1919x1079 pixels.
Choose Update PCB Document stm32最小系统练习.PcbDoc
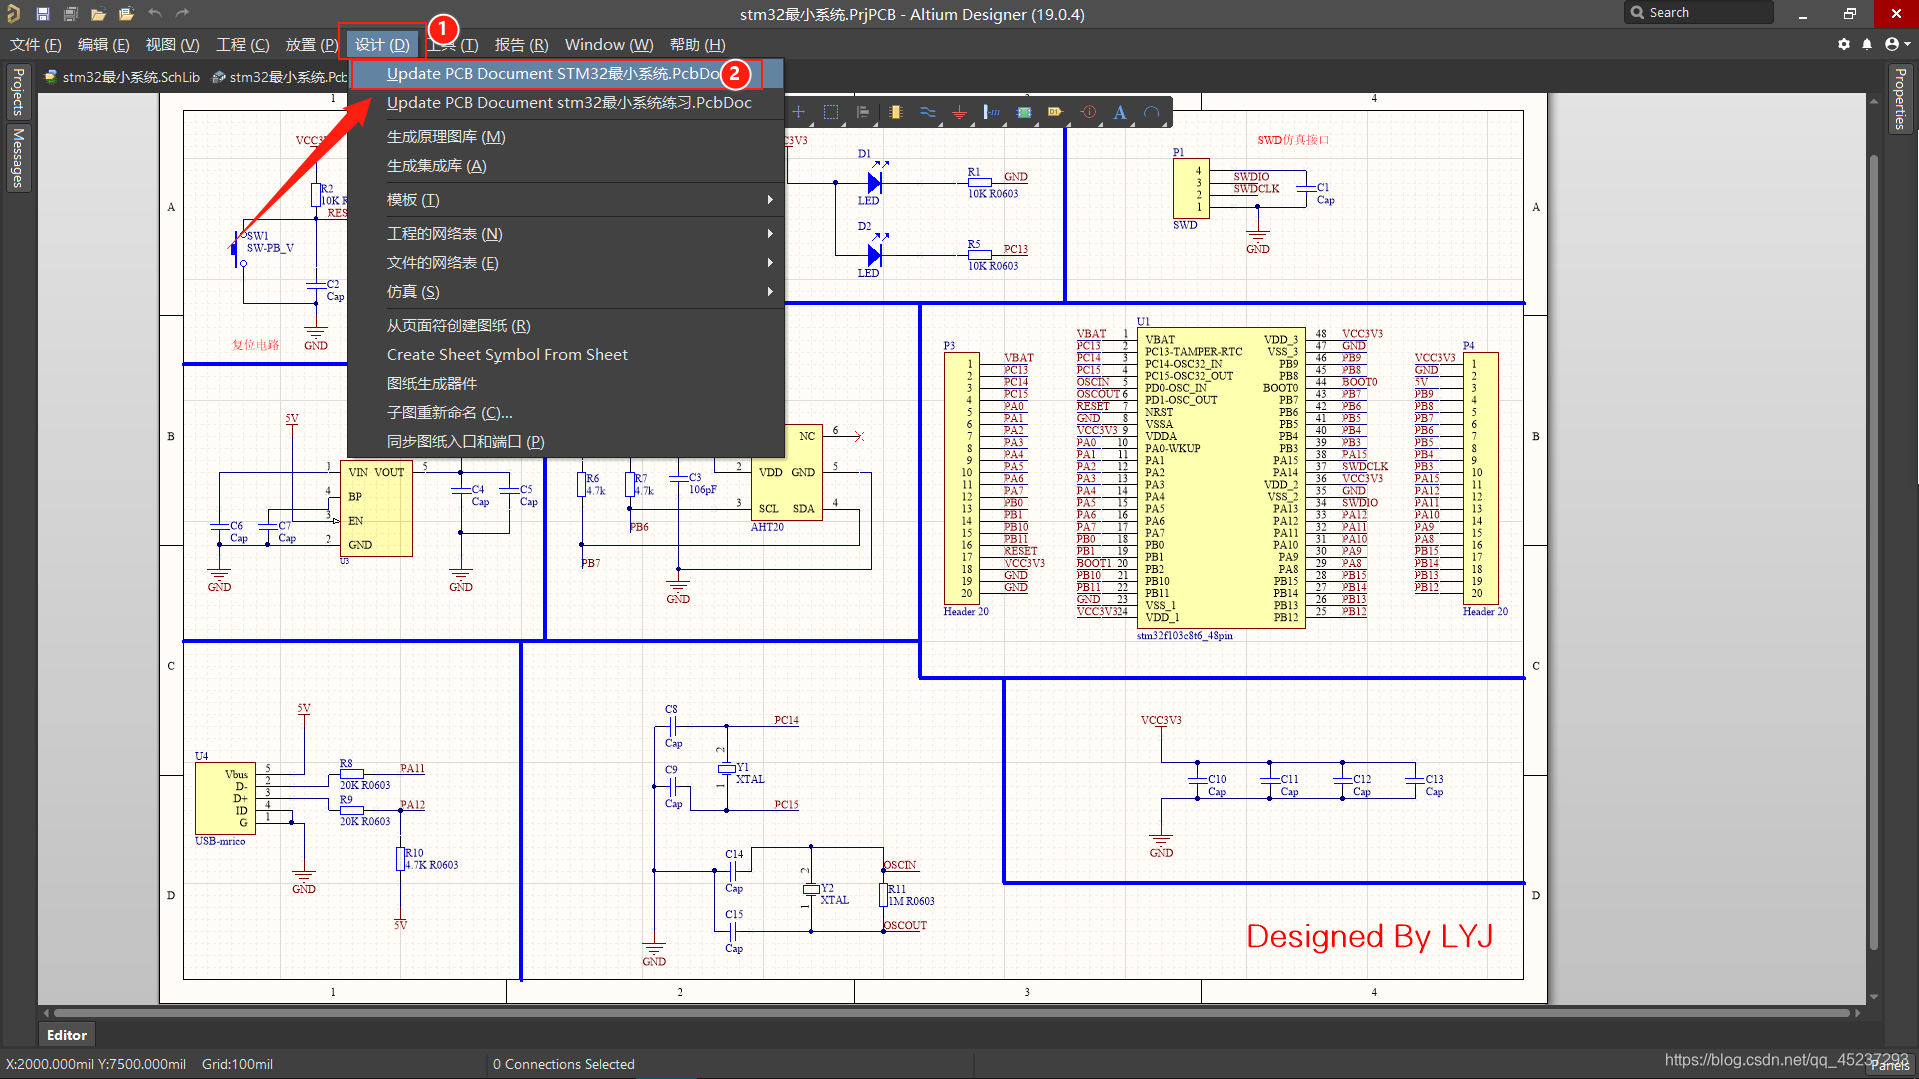pyautogui.click(x=566, y=102)
